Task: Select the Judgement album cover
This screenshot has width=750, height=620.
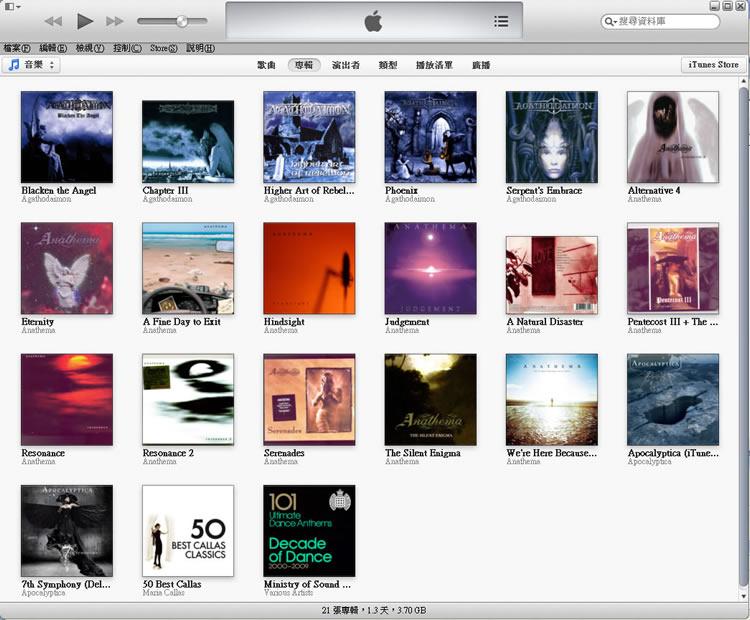Action: point(430,268)
